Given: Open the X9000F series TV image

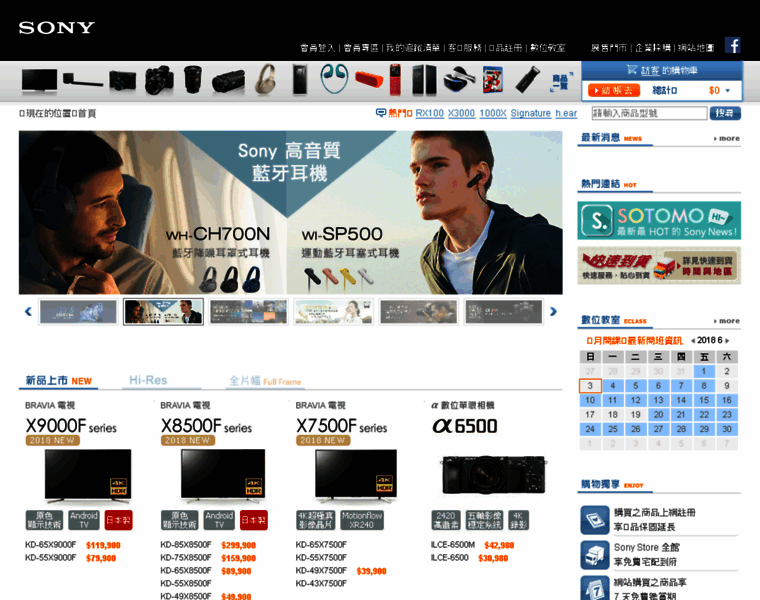Looking at the screenshot, I should click(88, 476).
